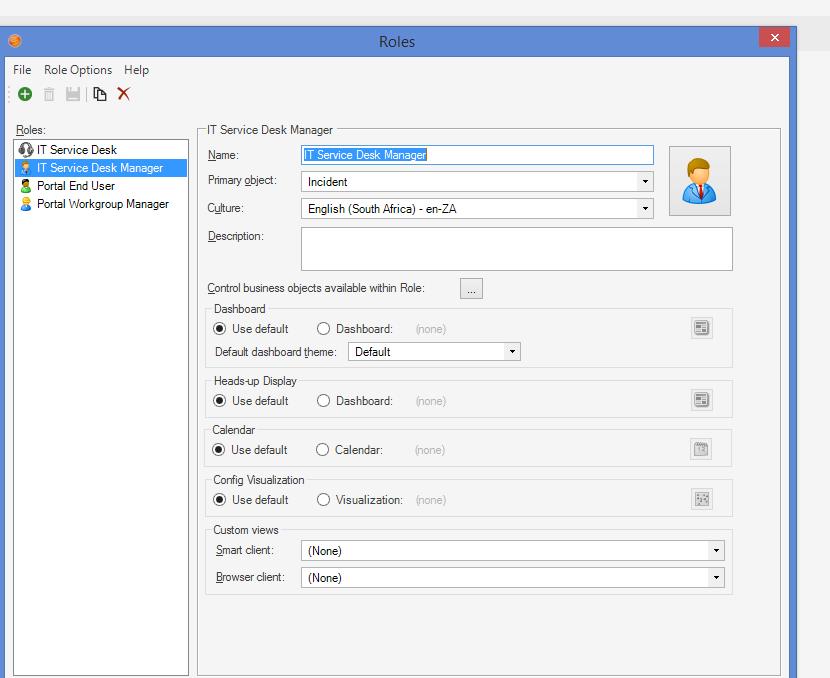Select Portal Workgroup Manager in roles list
Viewport: 830px width, 678px height.
click(102, 204)
